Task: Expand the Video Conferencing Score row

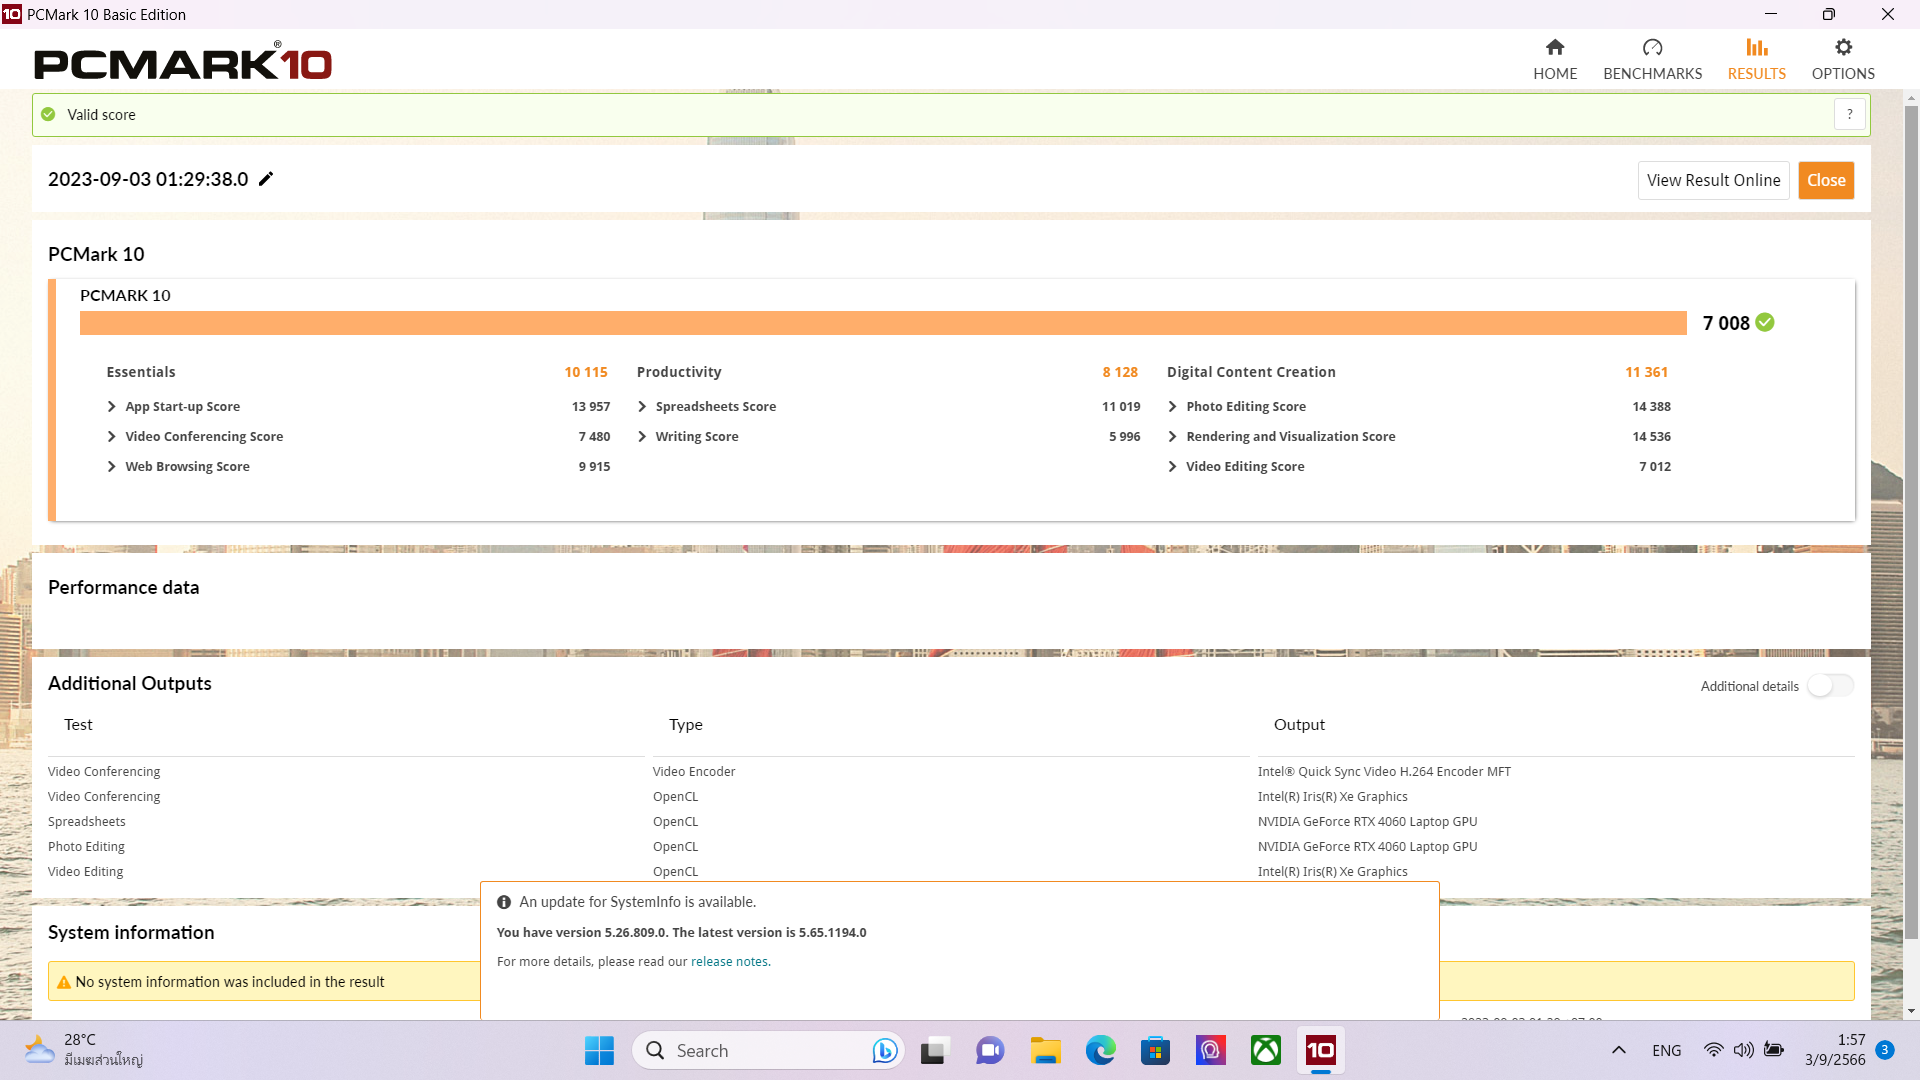Action: pyautogui.click(x=112, y=436)
